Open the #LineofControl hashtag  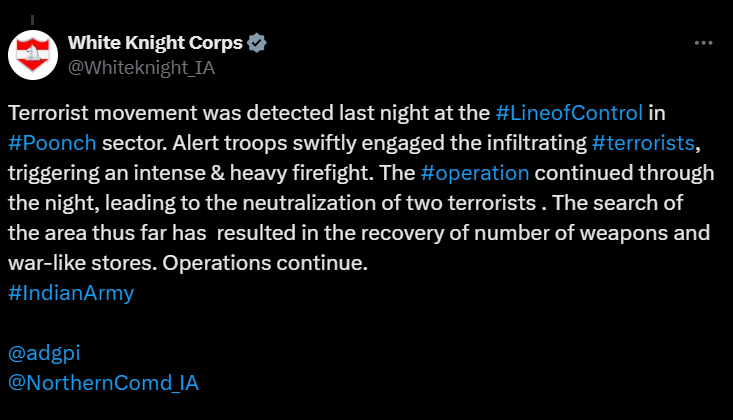569,113
